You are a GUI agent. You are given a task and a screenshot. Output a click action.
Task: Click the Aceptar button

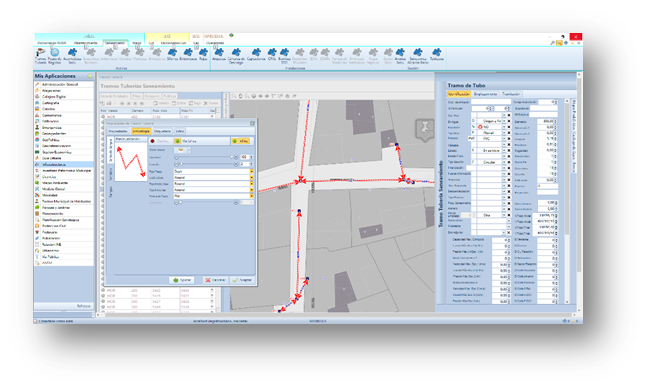pos(243,280)
